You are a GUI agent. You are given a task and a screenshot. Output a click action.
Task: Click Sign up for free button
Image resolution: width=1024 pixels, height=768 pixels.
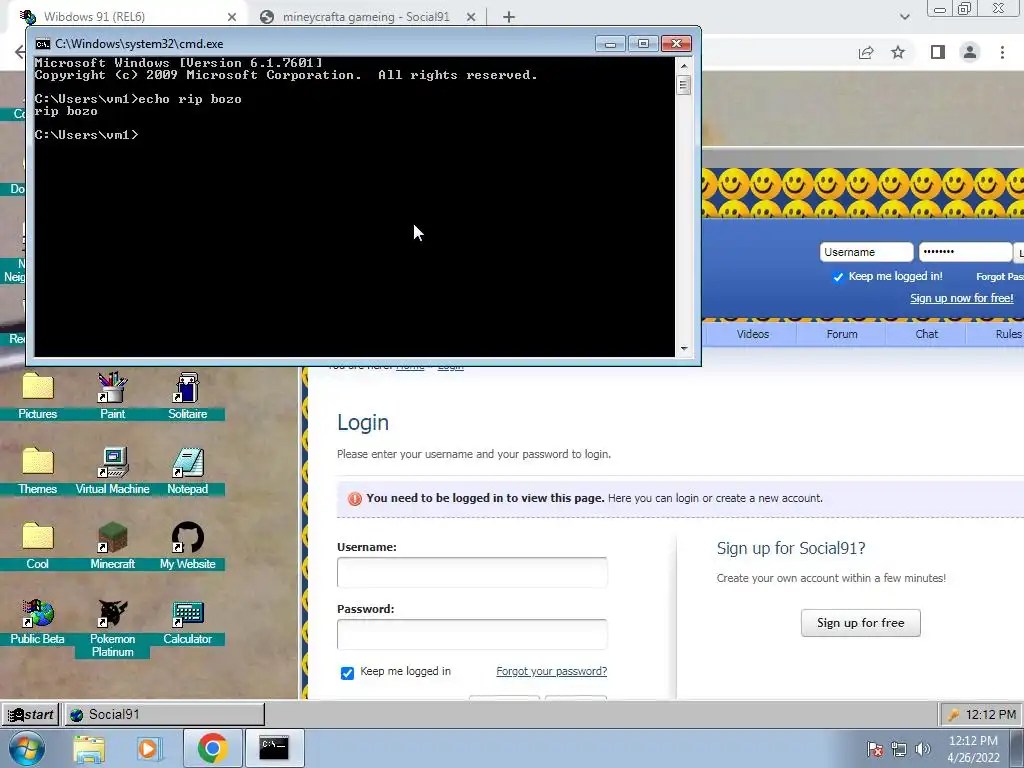point(861,623)
